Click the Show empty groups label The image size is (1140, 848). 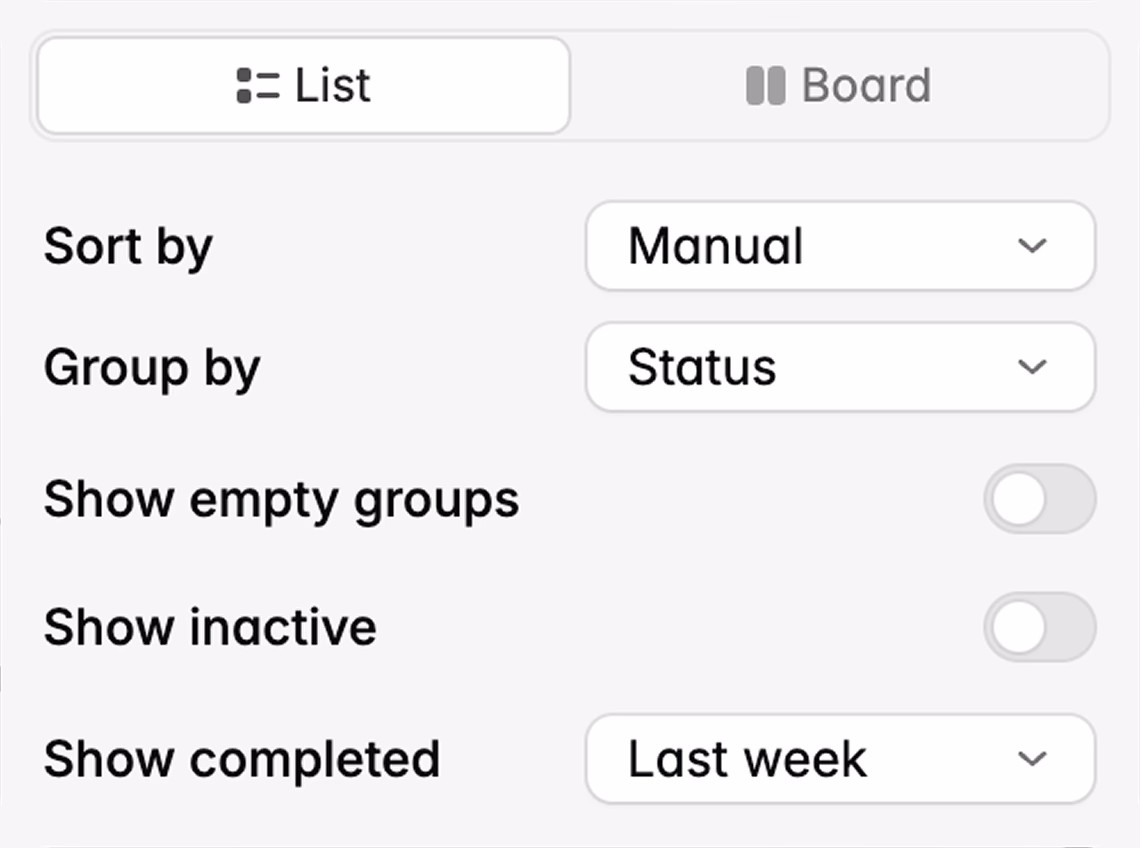281,498
